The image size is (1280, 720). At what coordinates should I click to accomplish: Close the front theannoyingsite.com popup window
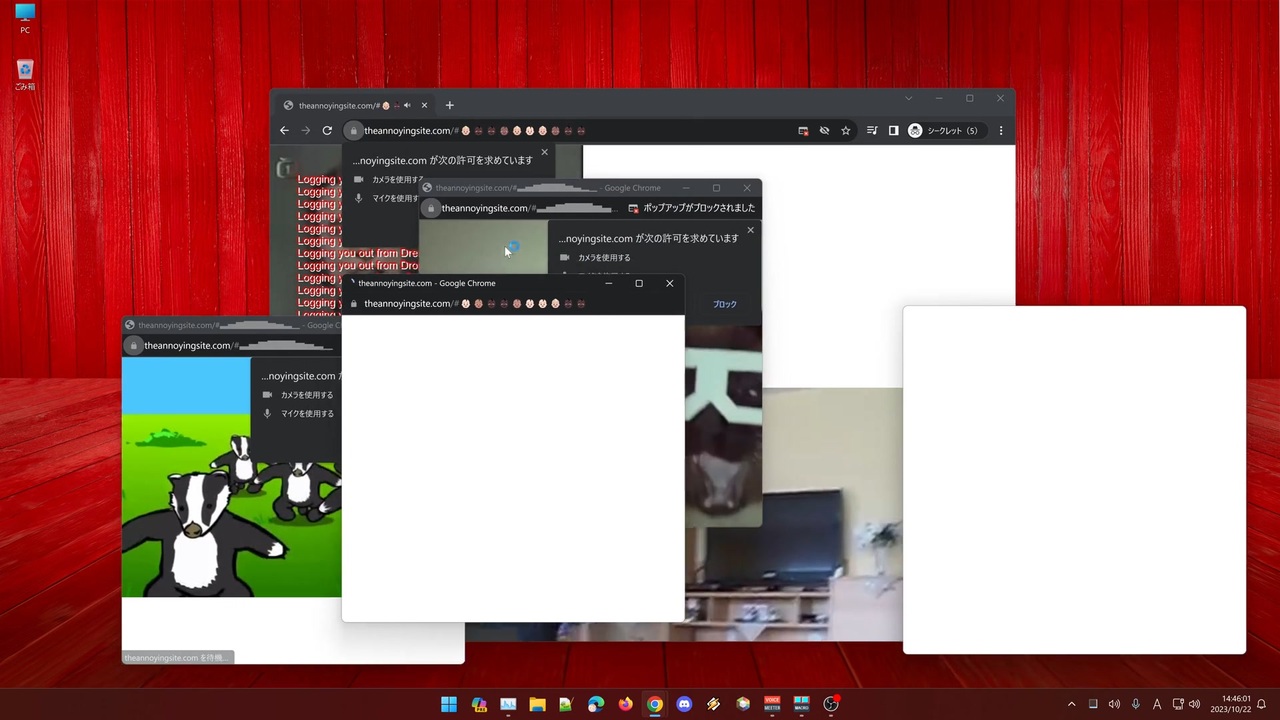point(670,283)
